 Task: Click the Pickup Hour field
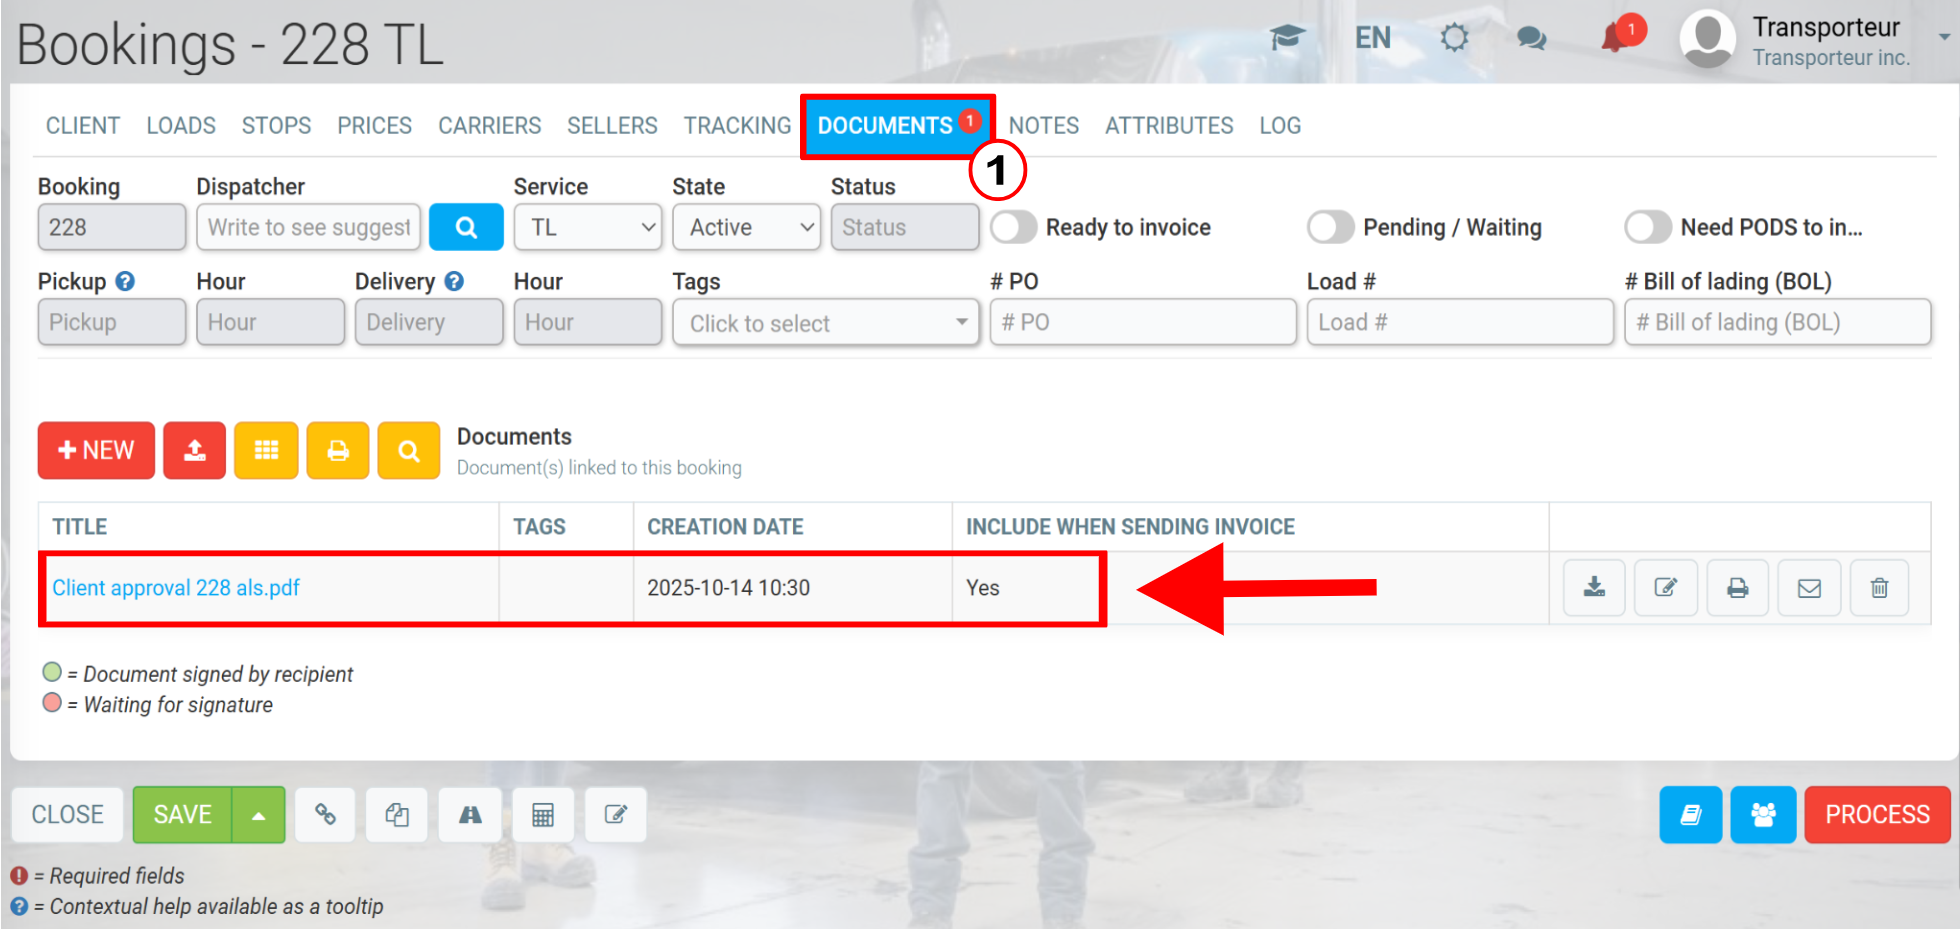click(x=270, y=322)
